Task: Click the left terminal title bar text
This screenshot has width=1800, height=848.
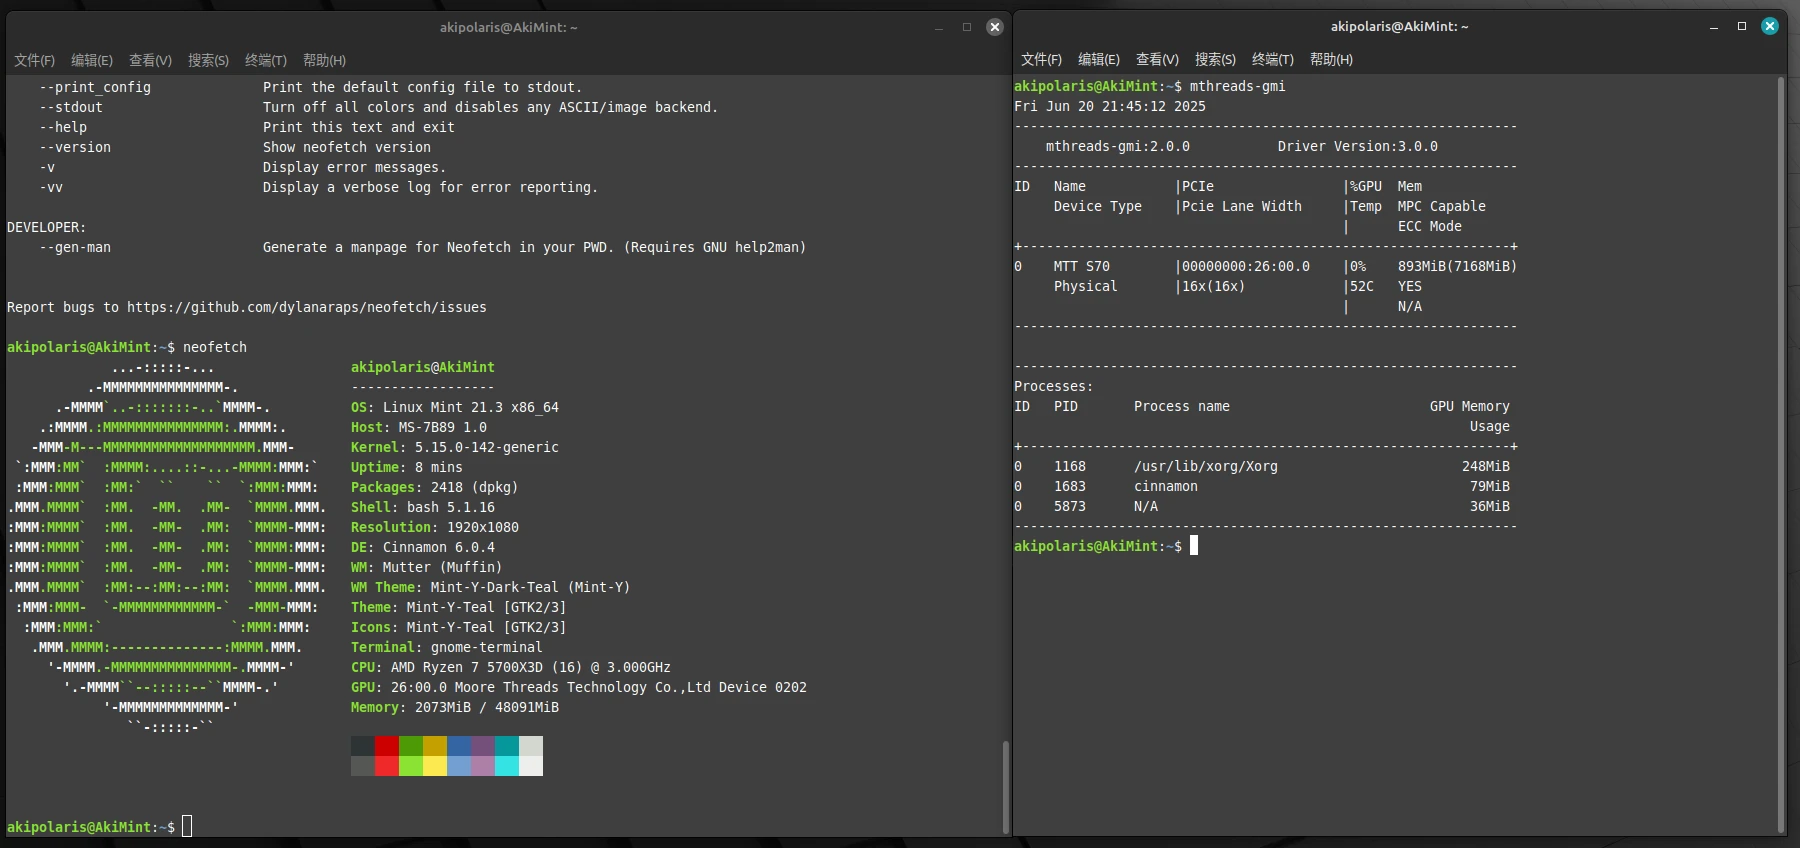Action: [x=508, y=27]
